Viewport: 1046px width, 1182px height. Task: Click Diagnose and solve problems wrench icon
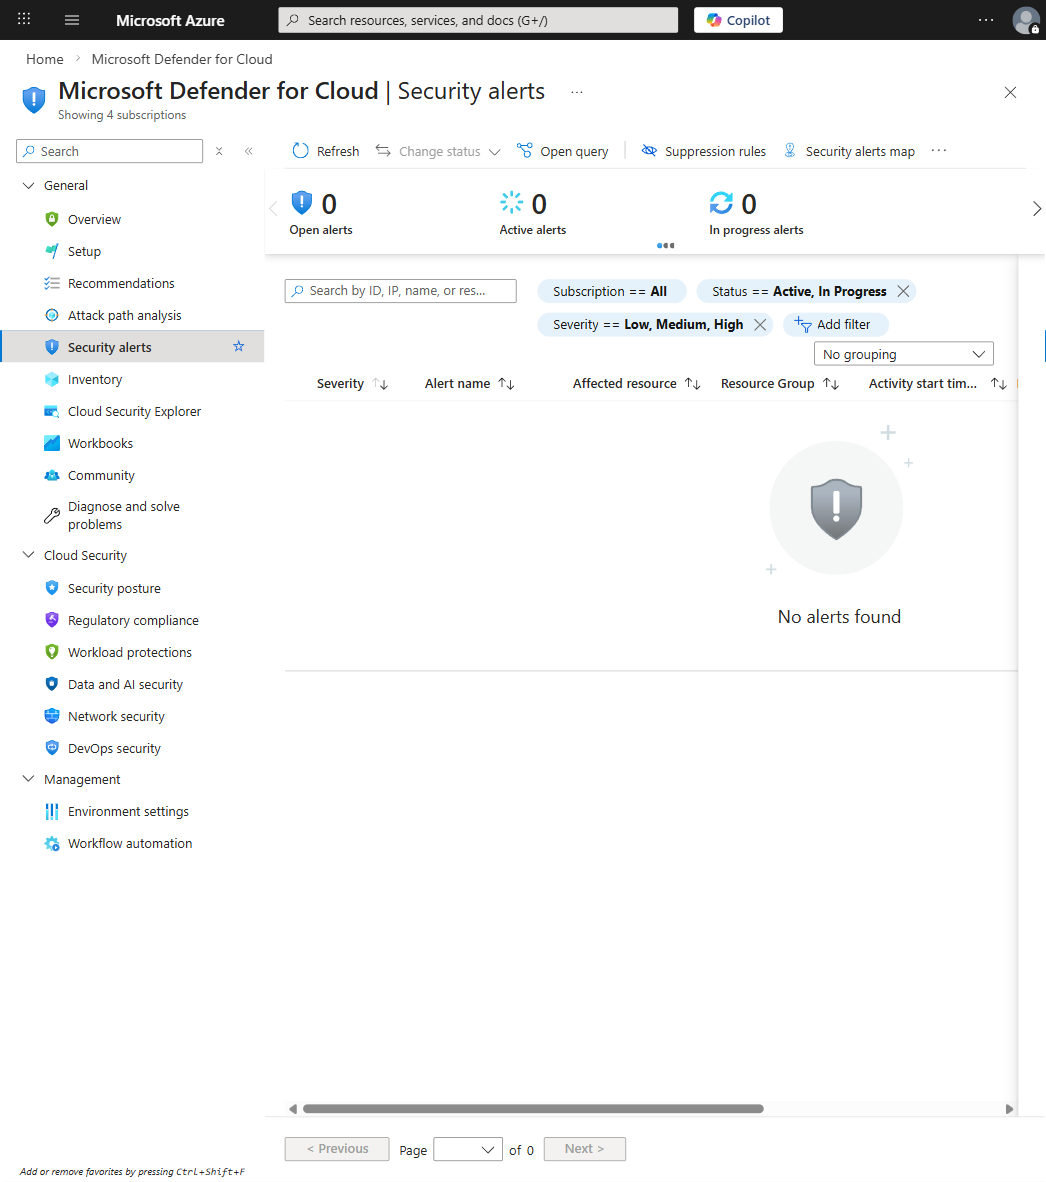(x=52, y=516)
